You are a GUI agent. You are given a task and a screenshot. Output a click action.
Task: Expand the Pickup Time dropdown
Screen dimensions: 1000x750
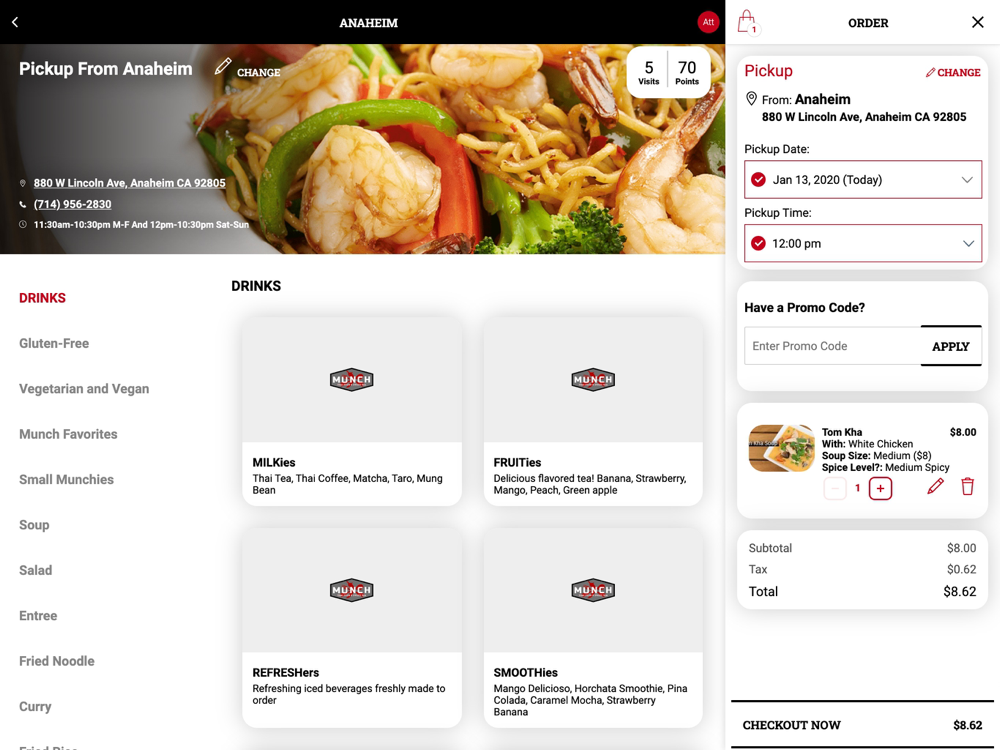pos(863,243)
